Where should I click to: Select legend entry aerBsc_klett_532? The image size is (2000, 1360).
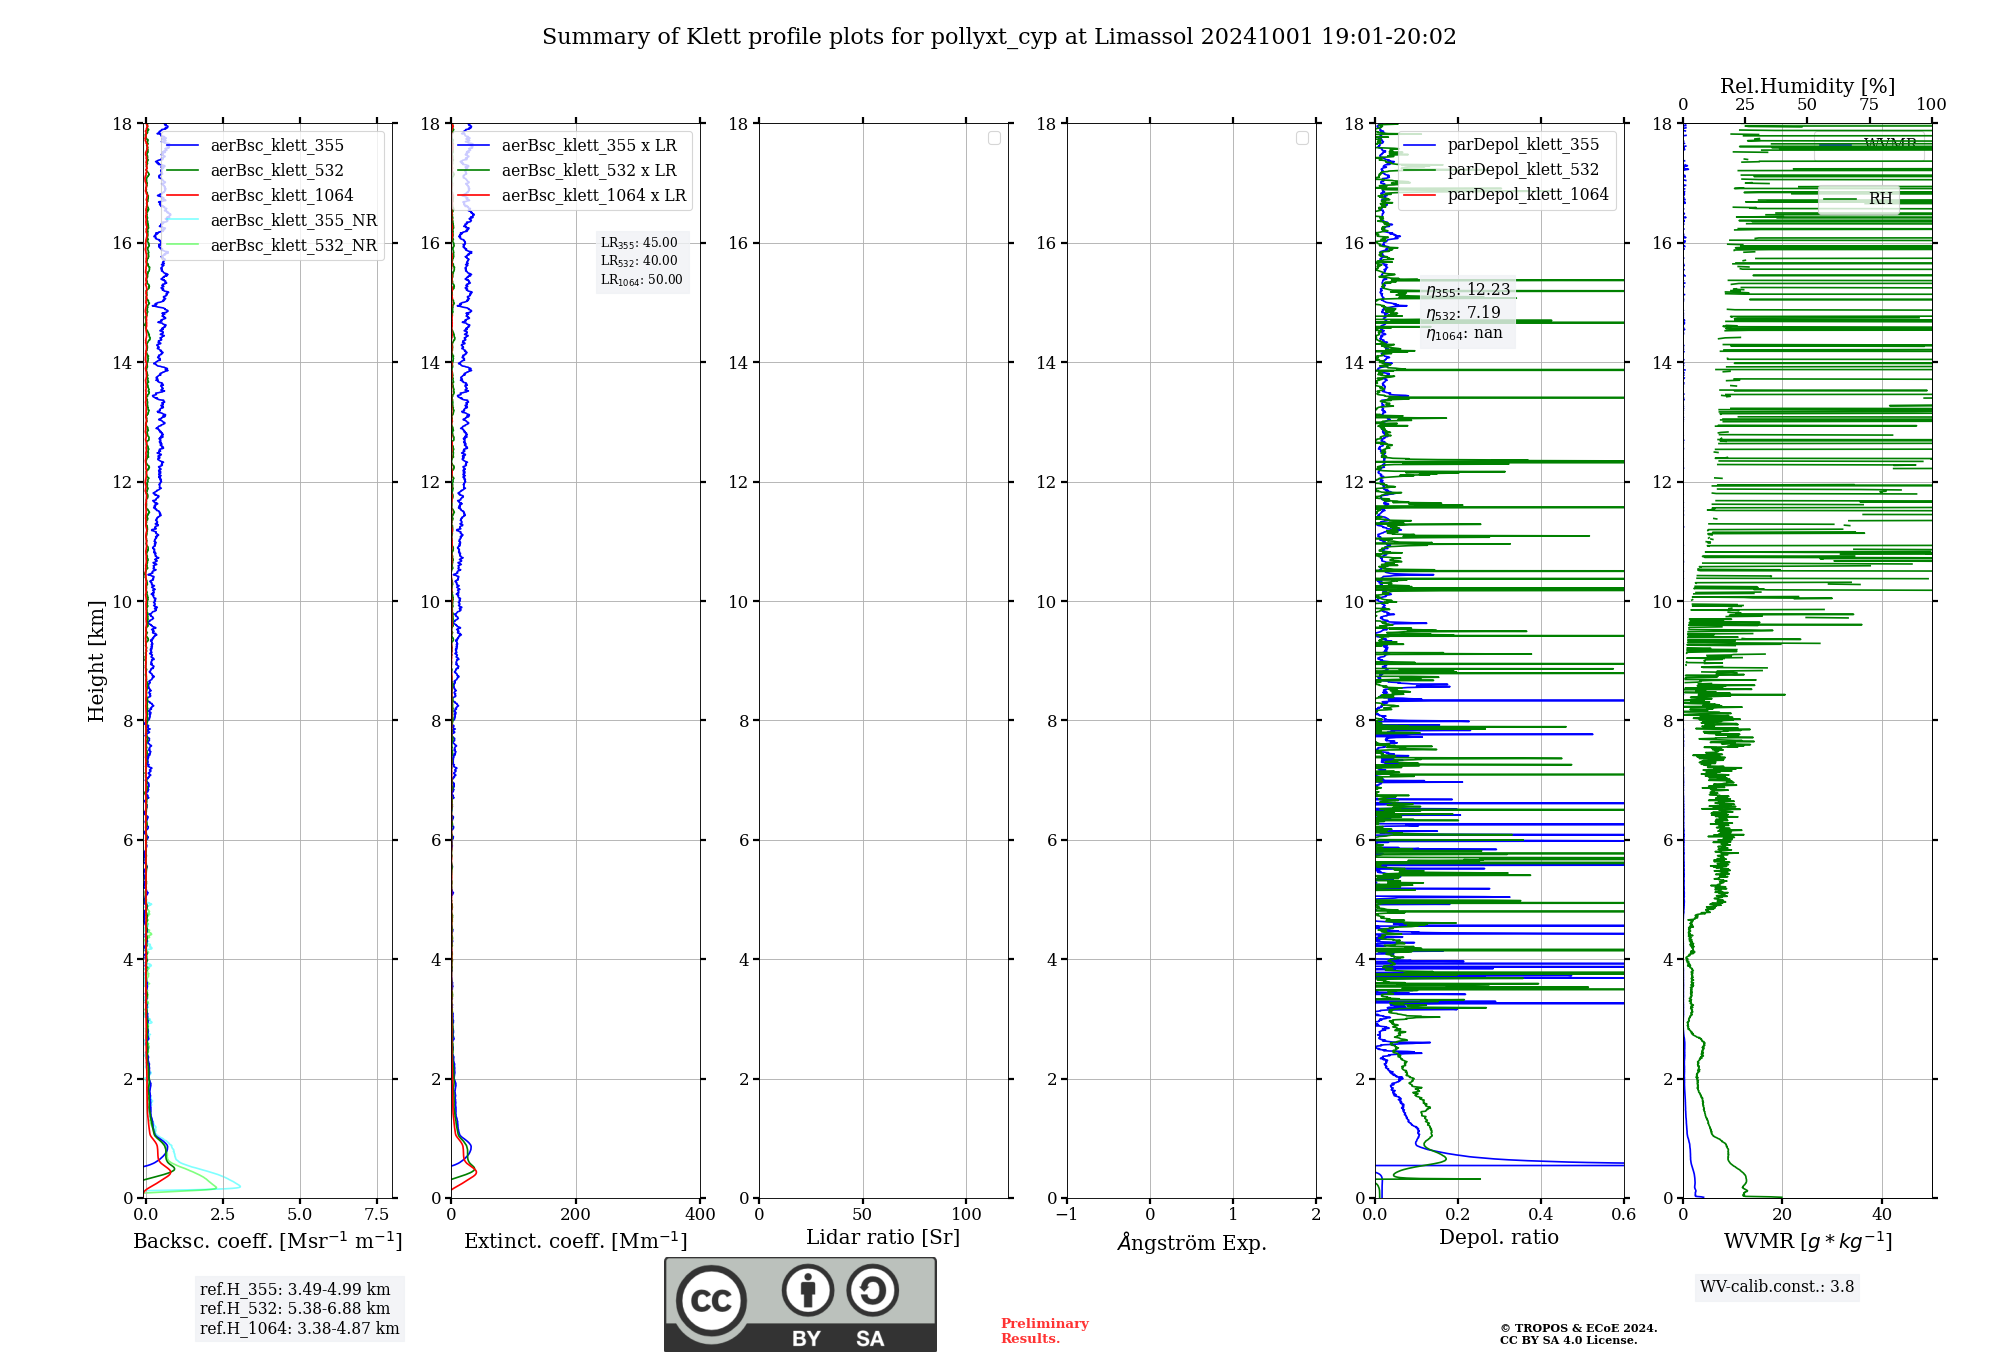tap(255, 171)
